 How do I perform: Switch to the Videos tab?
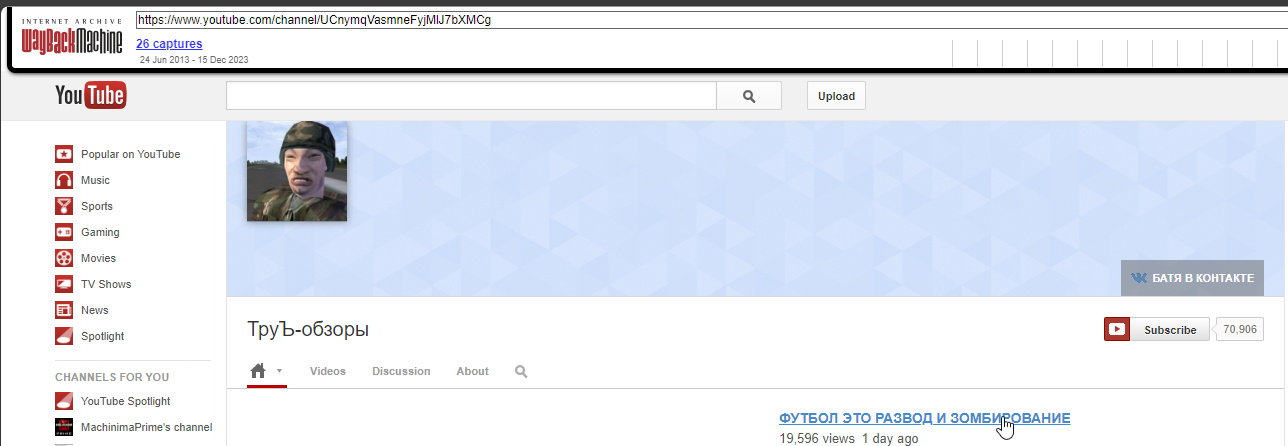(x=328, y=371)
